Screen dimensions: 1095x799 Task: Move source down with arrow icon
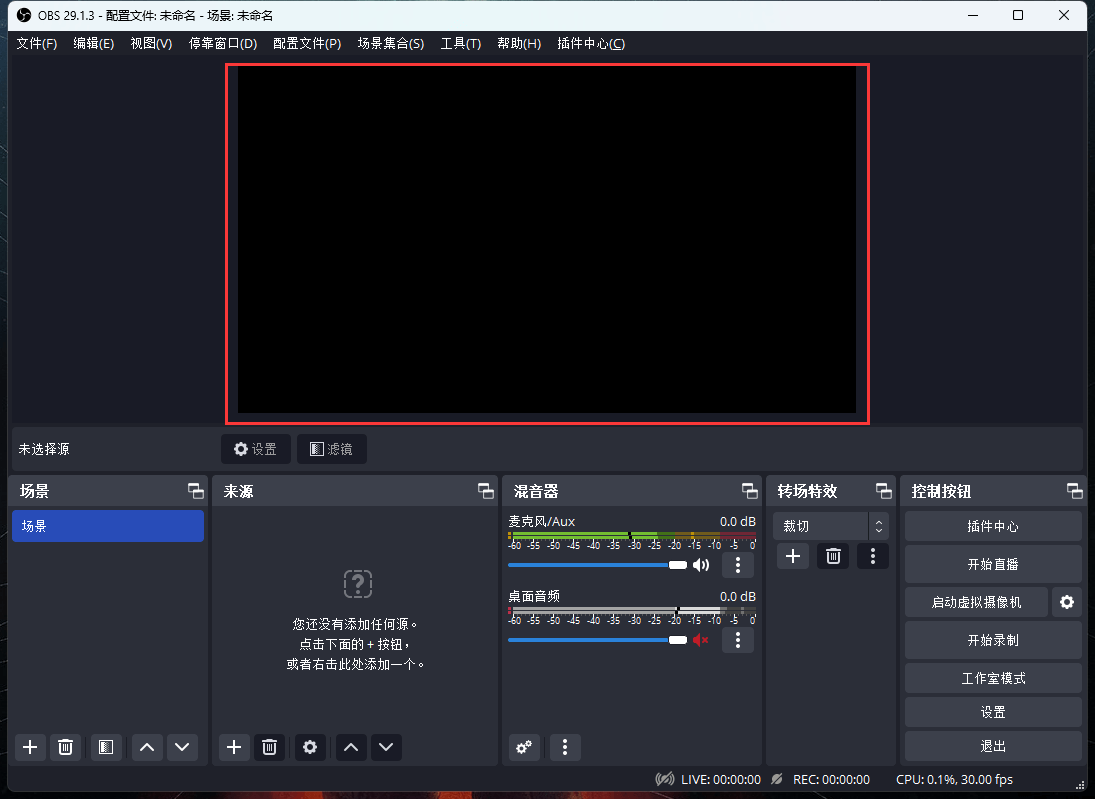386,747
